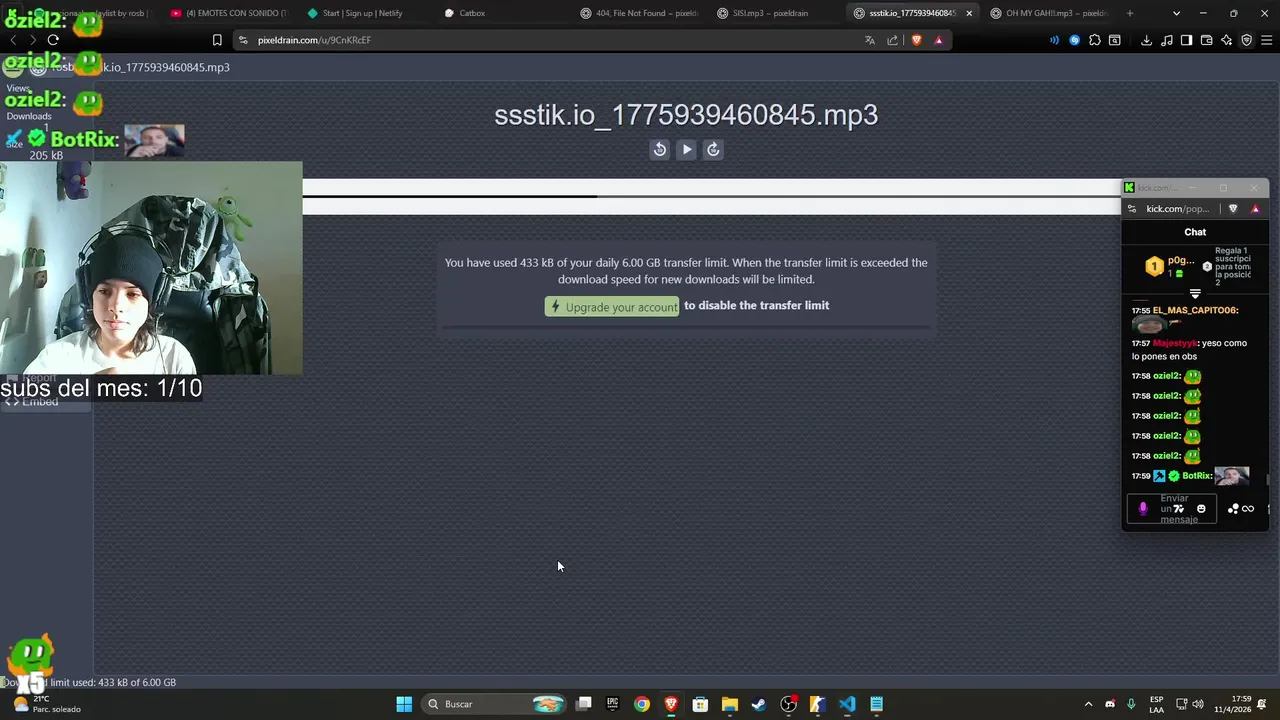1280x720 pixels.
Task: Skip backward in the audio player
Action: 659,149
